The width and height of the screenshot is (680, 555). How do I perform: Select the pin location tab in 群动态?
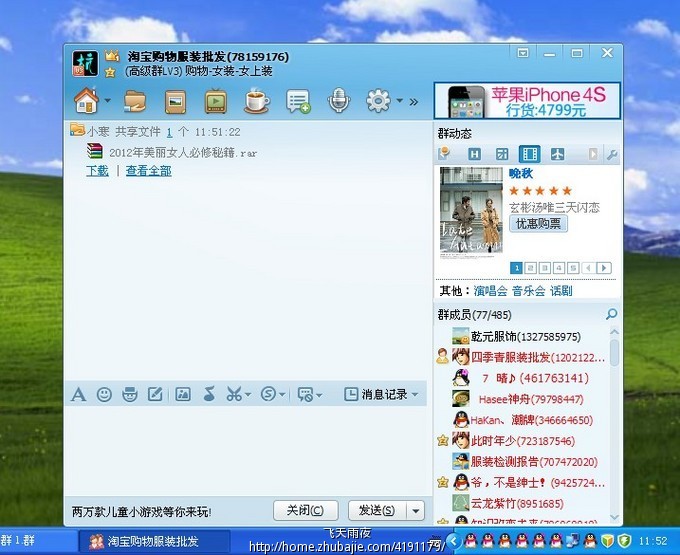click(x=444, y=153)
